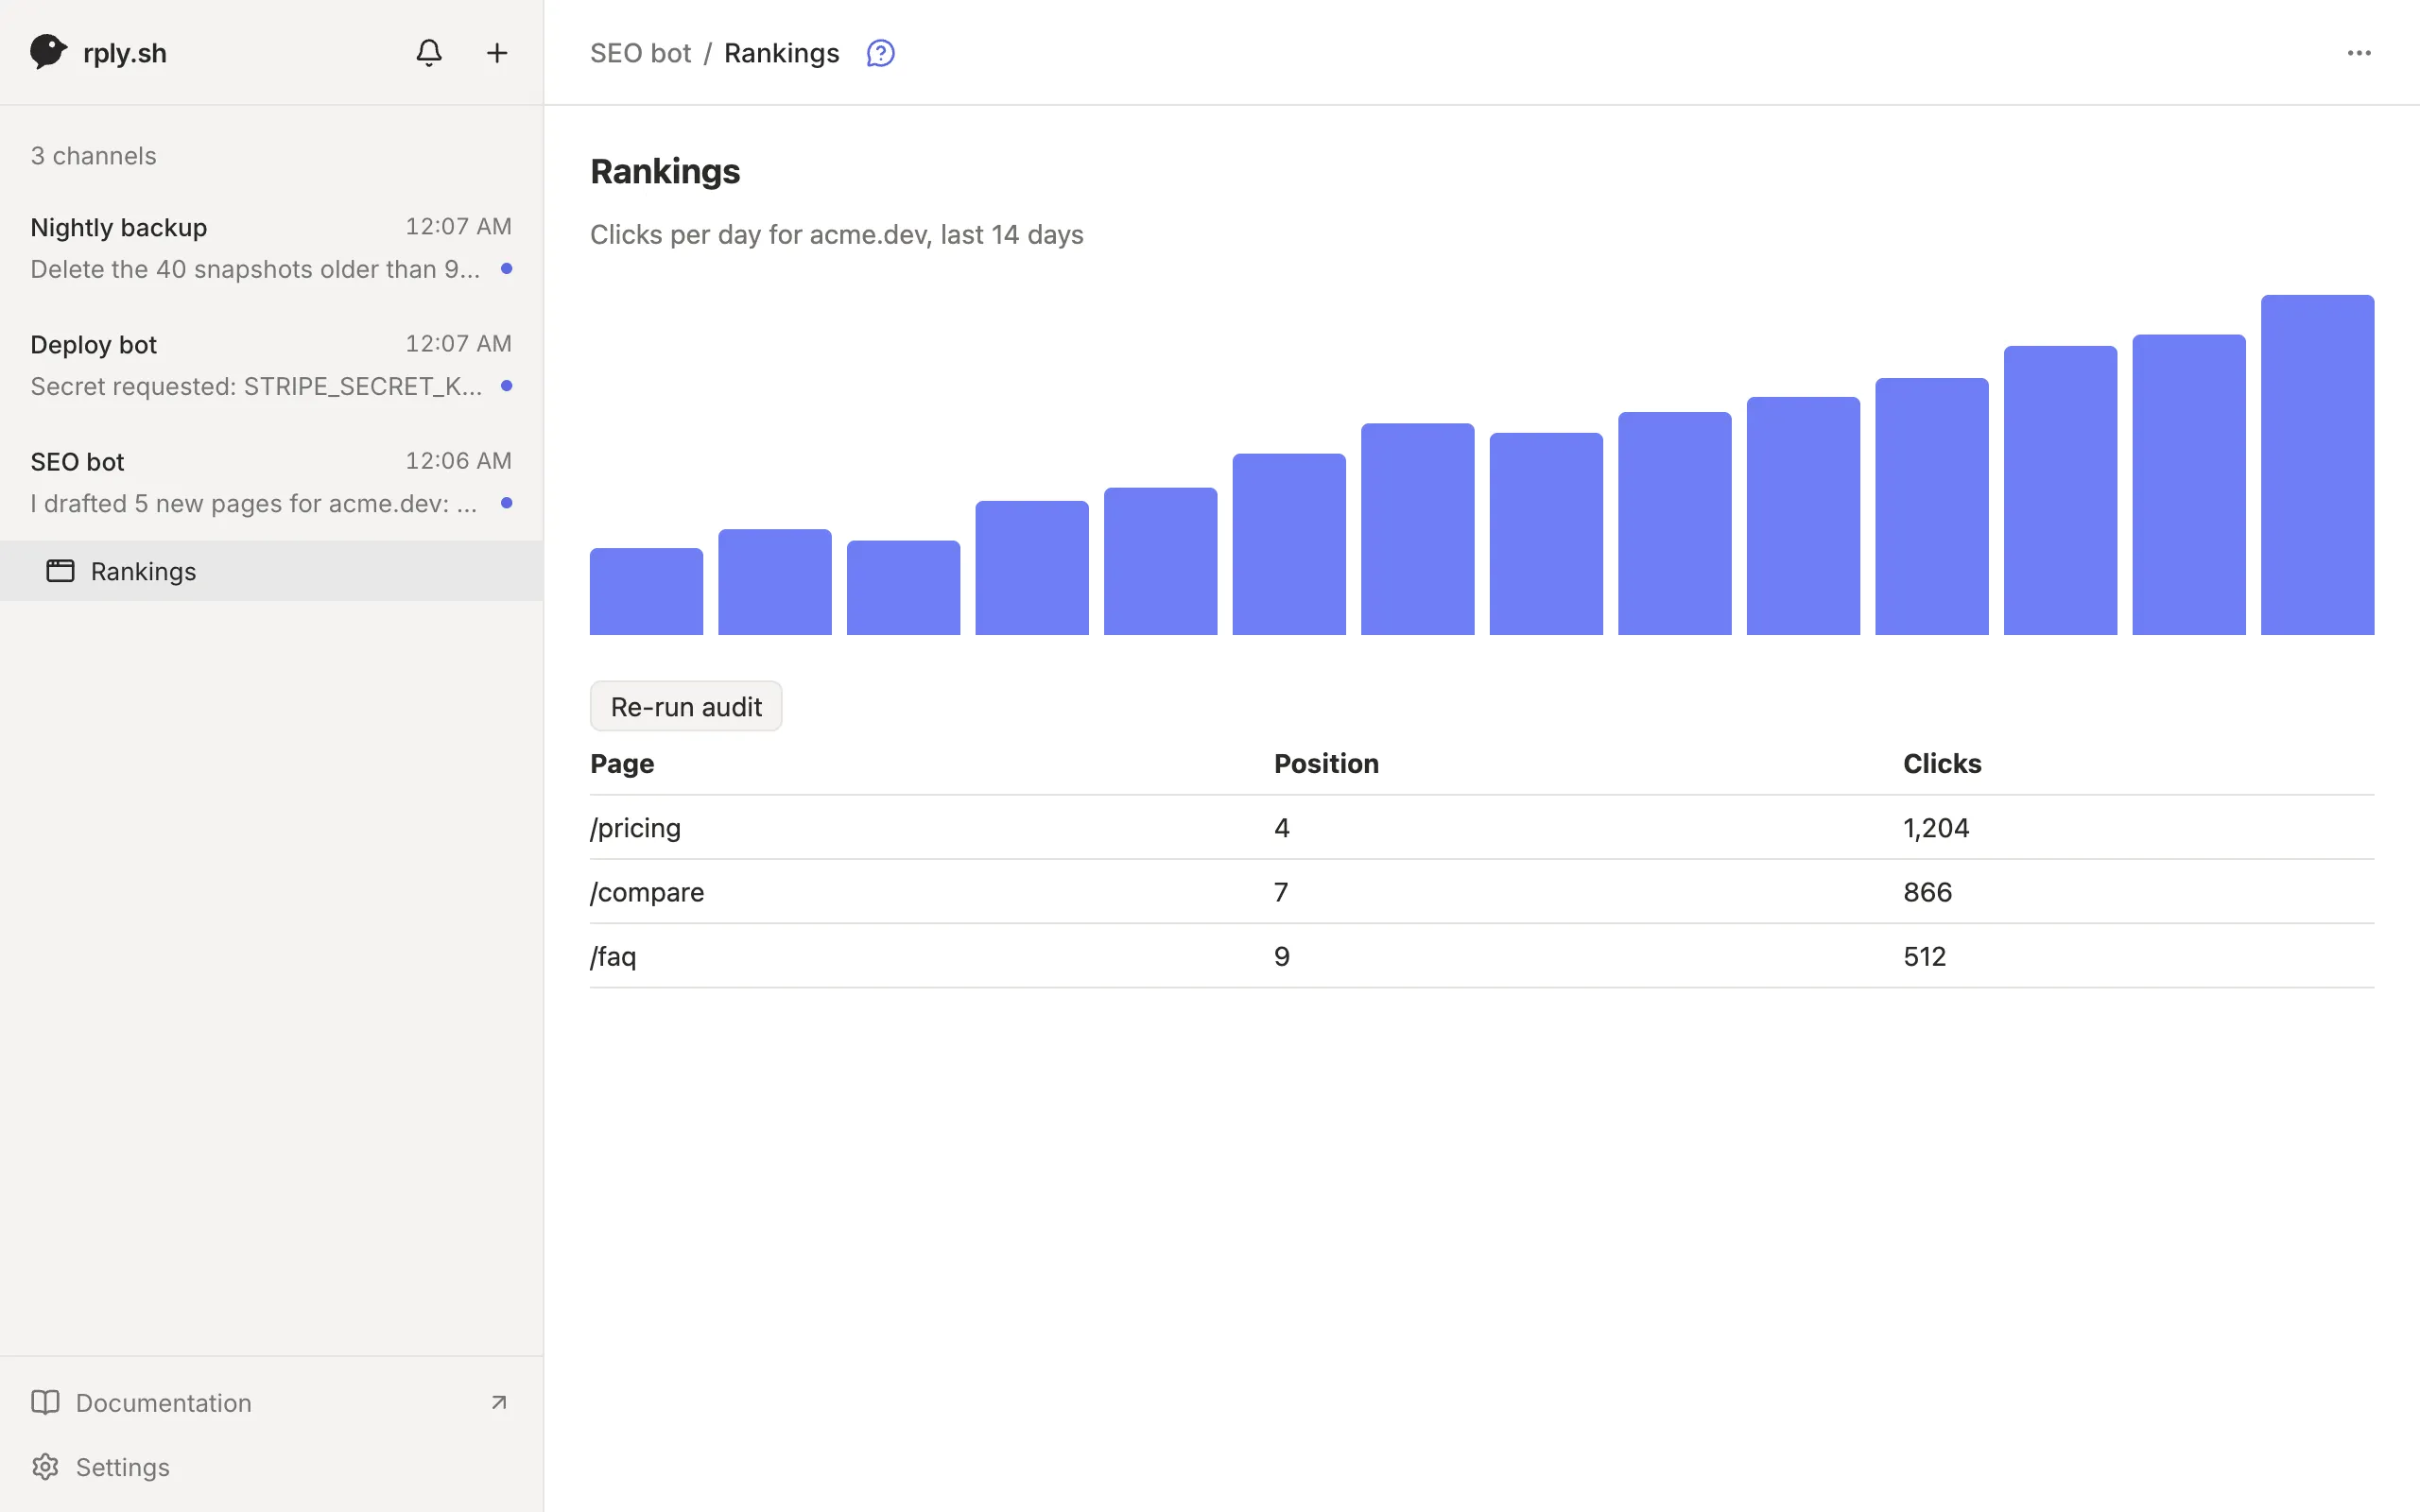This screenshot has height=1512, width=2420.
Task: Click the 512 clicks value
Action: click(1924, 956)
